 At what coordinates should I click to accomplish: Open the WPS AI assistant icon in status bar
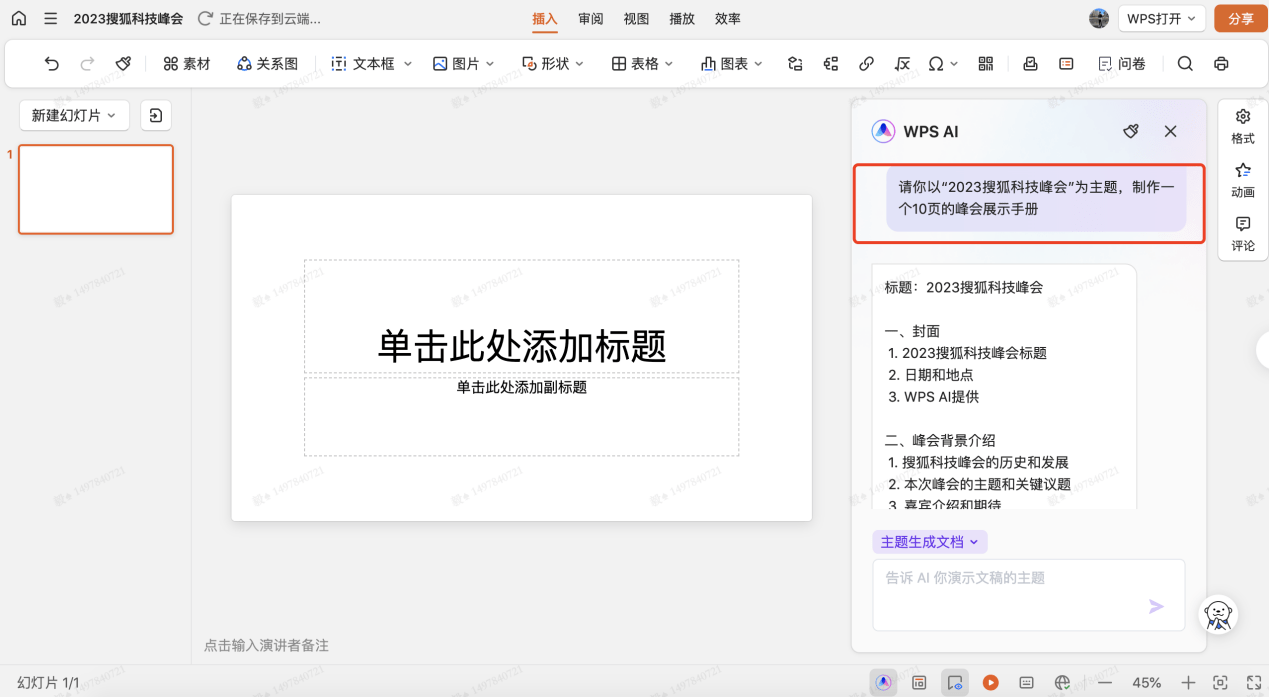883,682
